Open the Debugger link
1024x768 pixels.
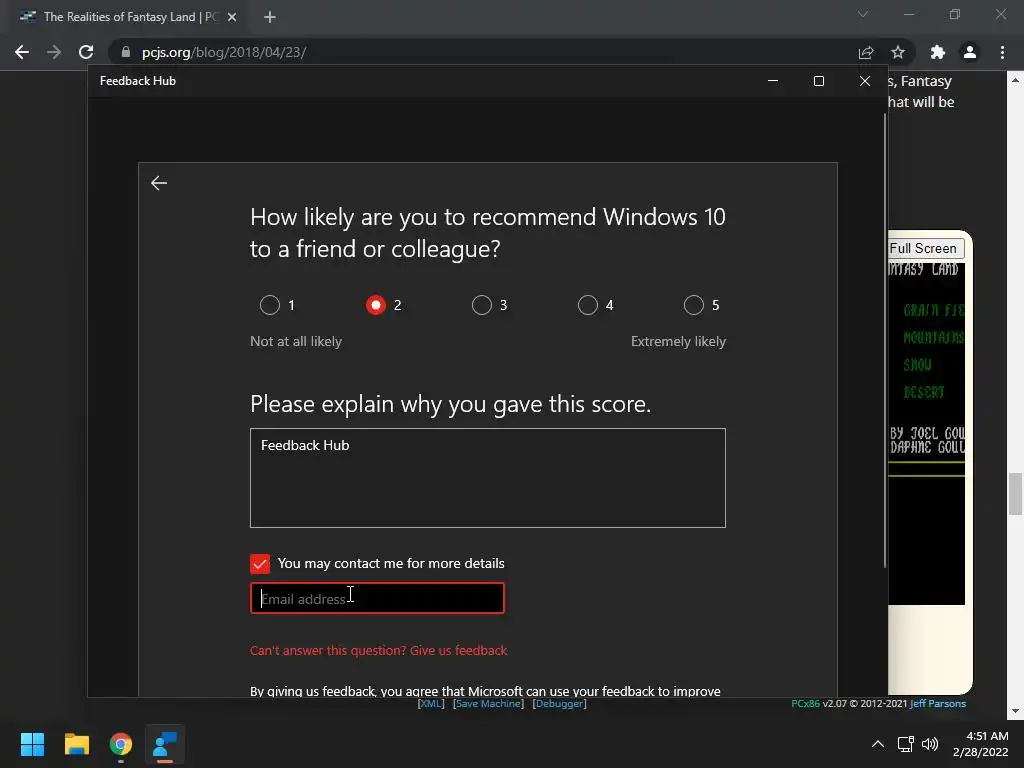pyautogui.click(x=559, y=703)
